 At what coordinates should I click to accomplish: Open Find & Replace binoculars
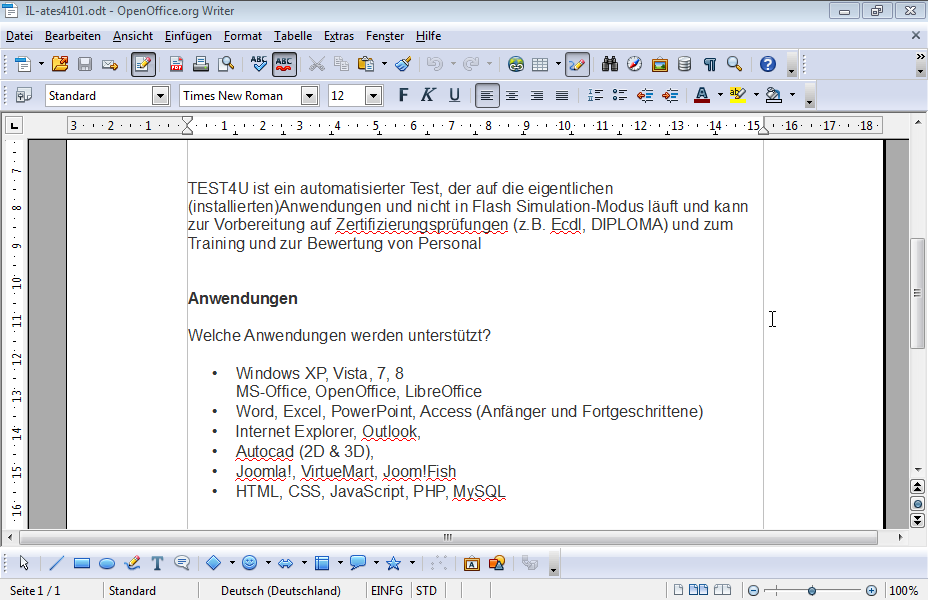coord(610,64)
